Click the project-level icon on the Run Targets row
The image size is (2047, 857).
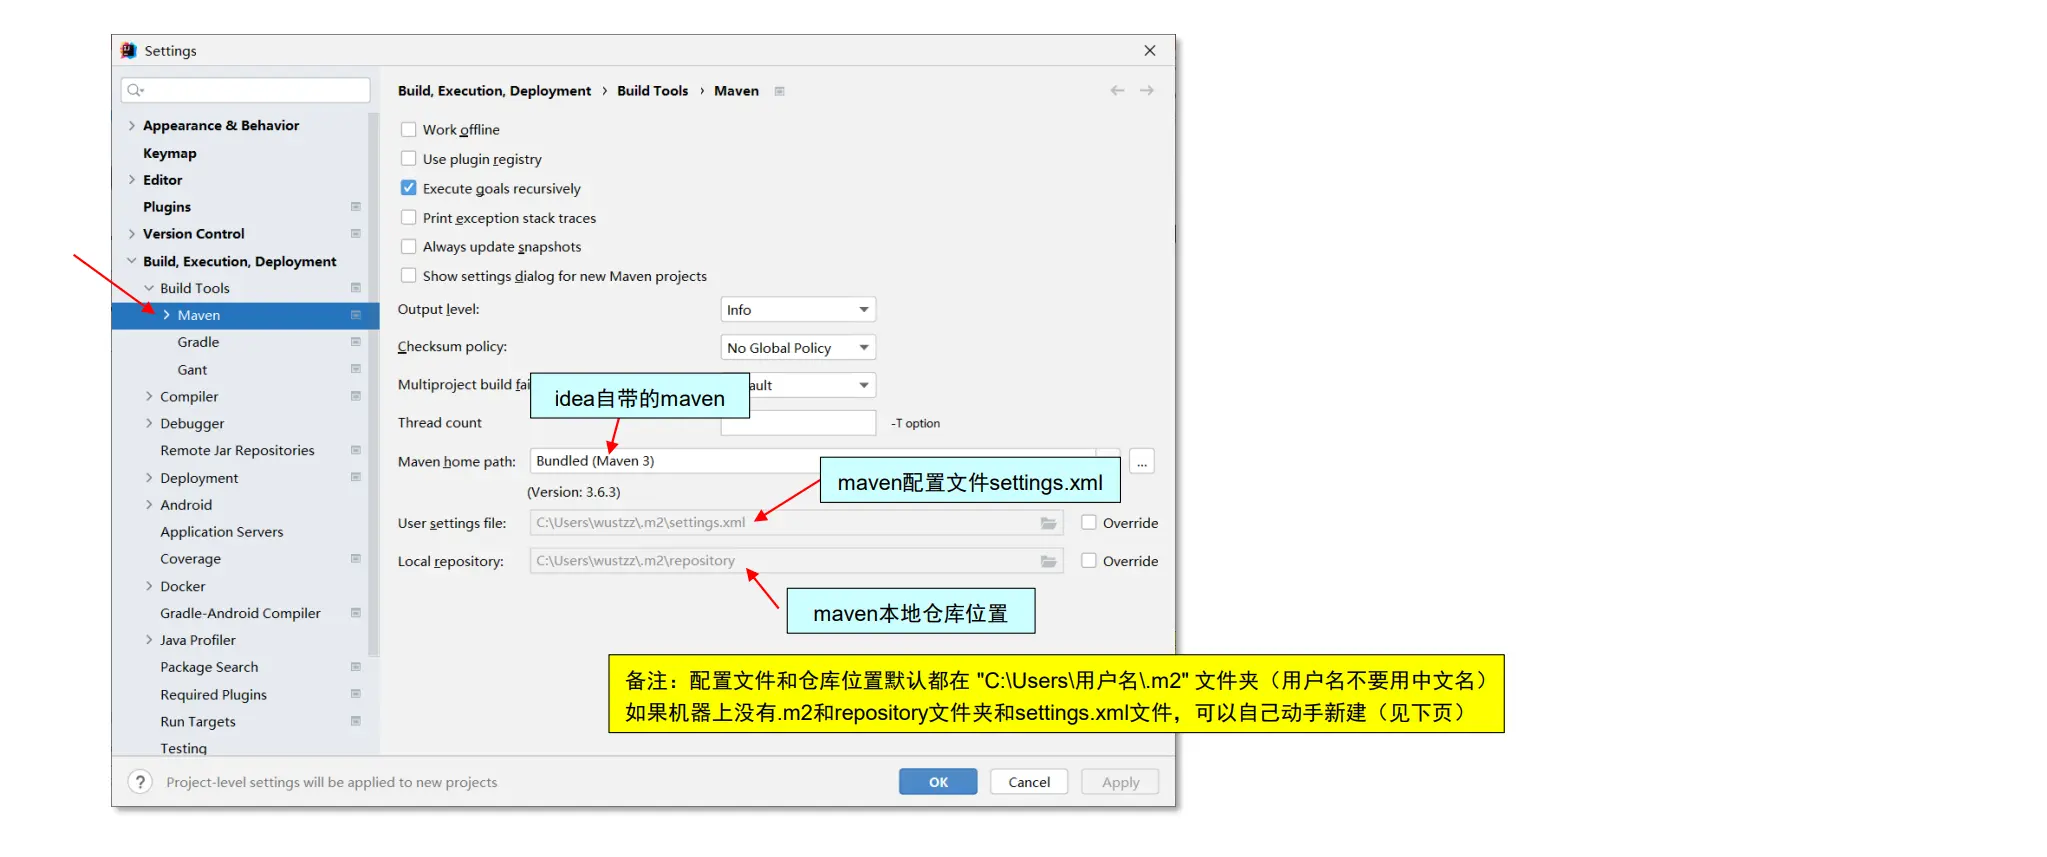[x=355, y=720]
